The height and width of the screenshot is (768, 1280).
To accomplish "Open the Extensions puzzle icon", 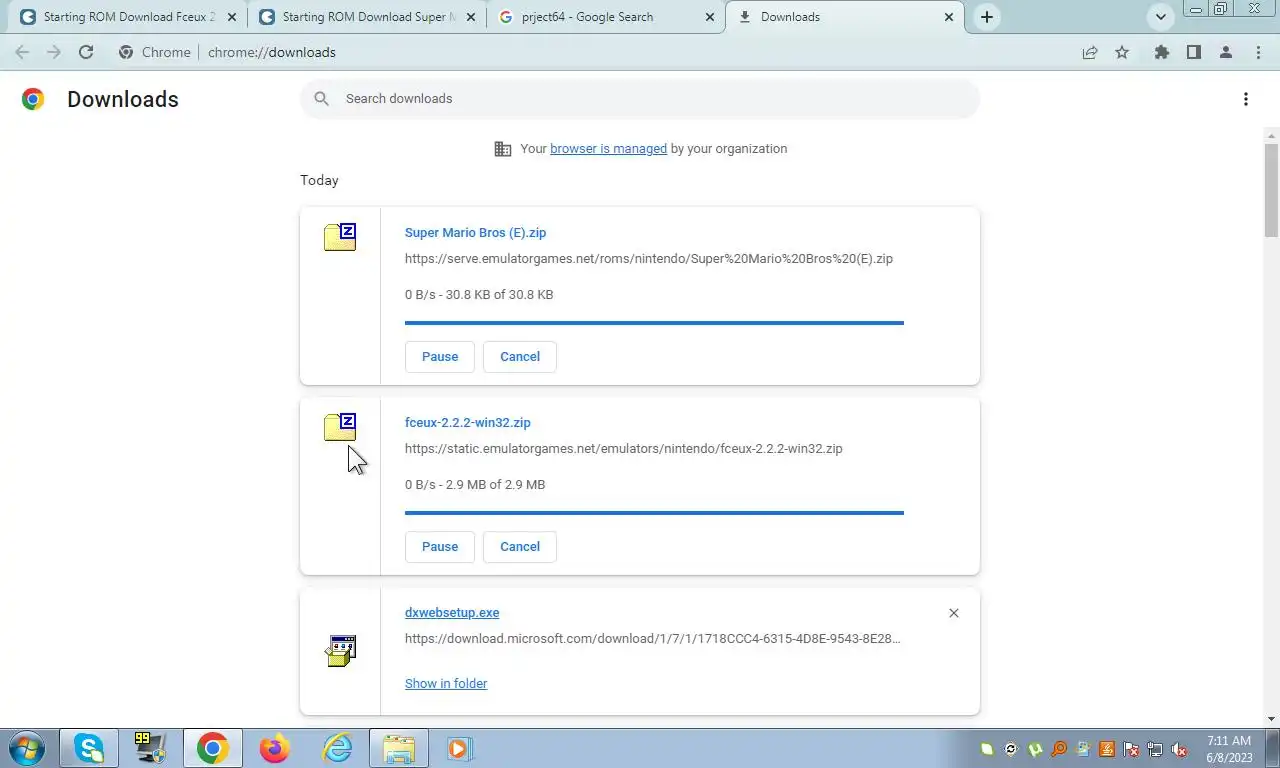I will [x=1161, y=52].
